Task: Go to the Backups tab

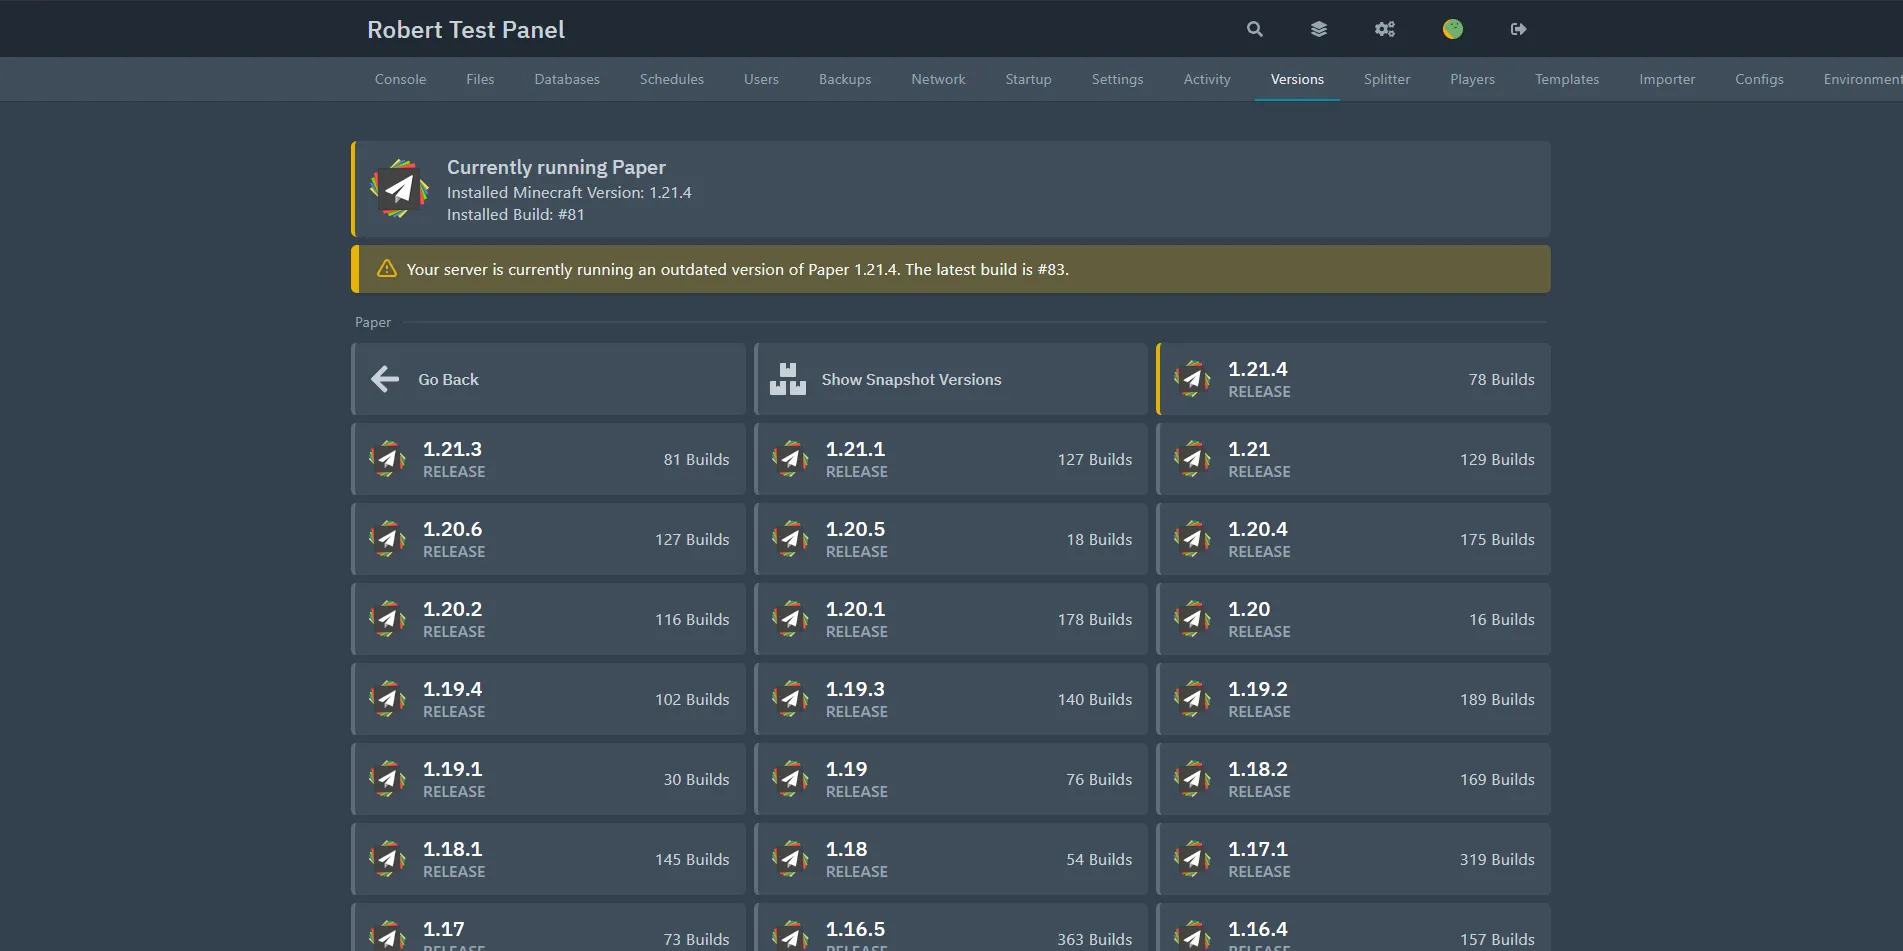Action: pyautogui.click(x=844, y=79)
